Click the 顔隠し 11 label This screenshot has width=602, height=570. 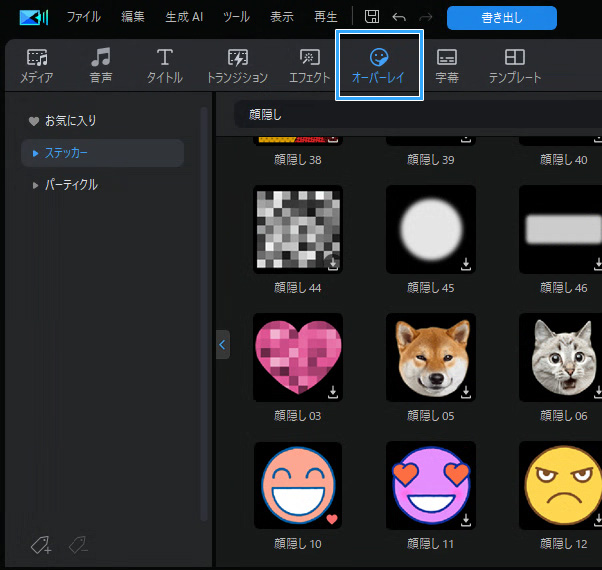pyautogui.click(x=431, y=544)
